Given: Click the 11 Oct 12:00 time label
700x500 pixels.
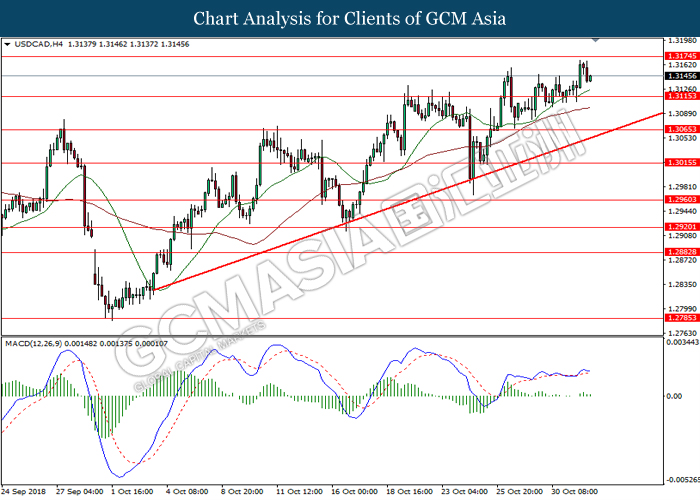Looking at the screenshot, I should coord(299,492).
